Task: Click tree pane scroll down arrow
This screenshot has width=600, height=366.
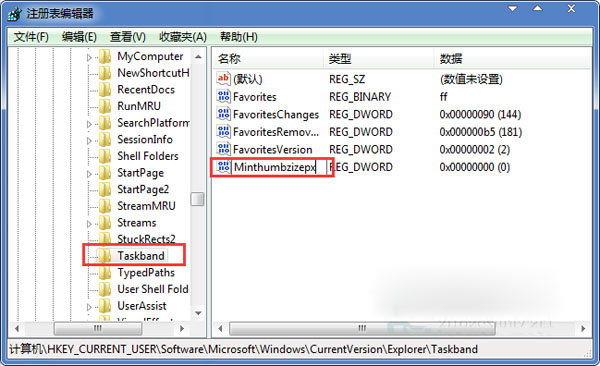Action: click(198, 313)
